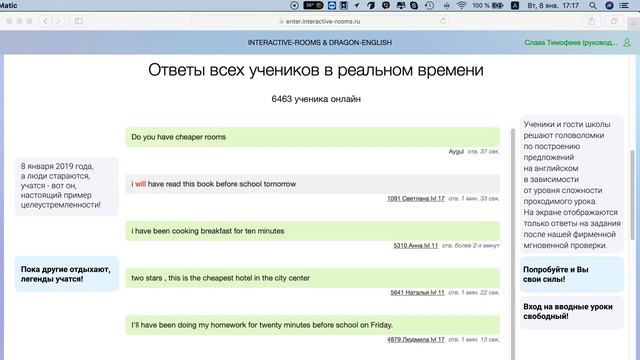Screen dimensions: 640x360
Task: Click timestamp 'отв. 1 мин. 13 сек.'
Action: [474, 339]
